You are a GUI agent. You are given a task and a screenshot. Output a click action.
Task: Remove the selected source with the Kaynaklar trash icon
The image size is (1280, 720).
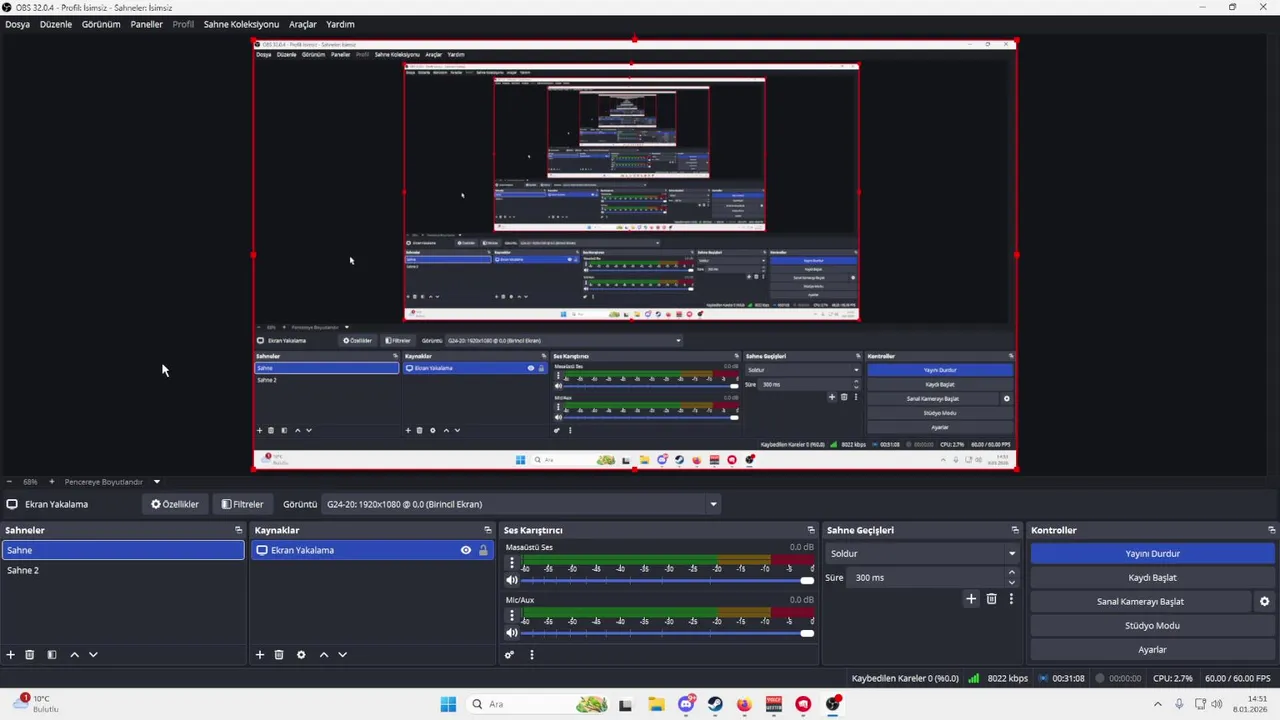pyautogui.click(x=279, y=655)
